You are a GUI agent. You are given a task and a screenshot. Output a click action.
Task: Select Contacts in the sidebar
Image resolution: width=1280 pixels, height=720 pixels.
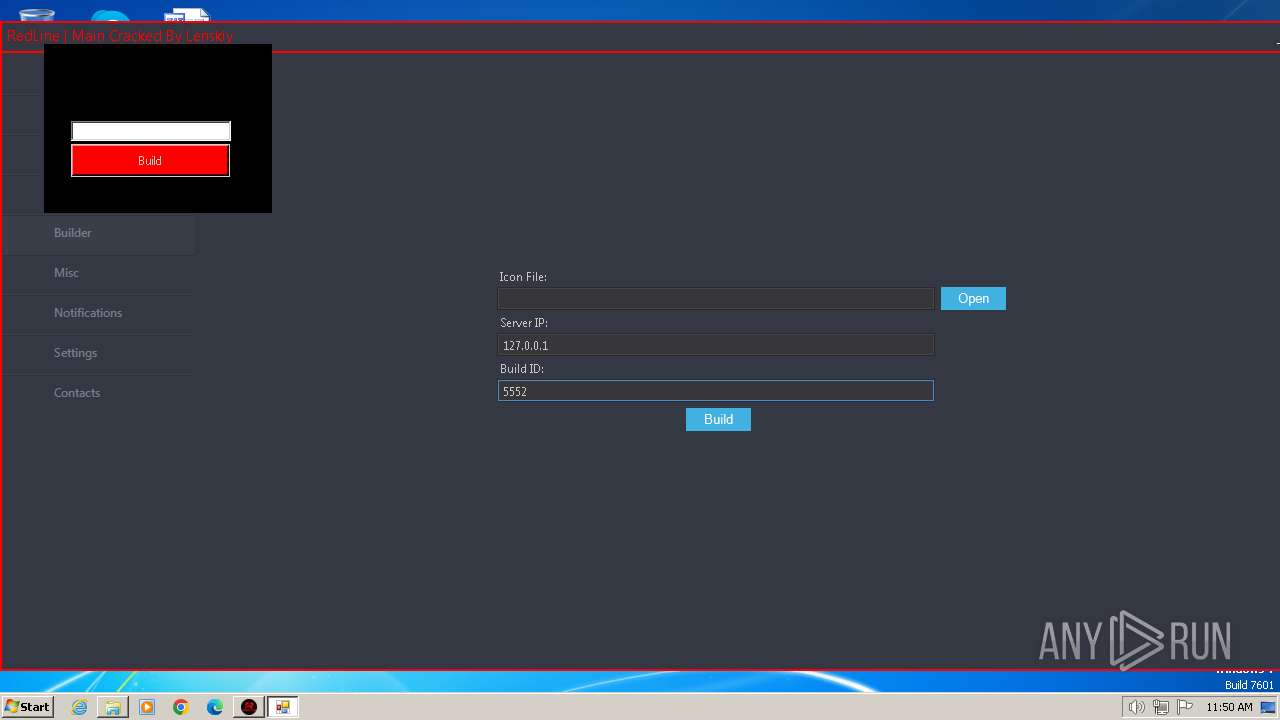coord(98,393)
